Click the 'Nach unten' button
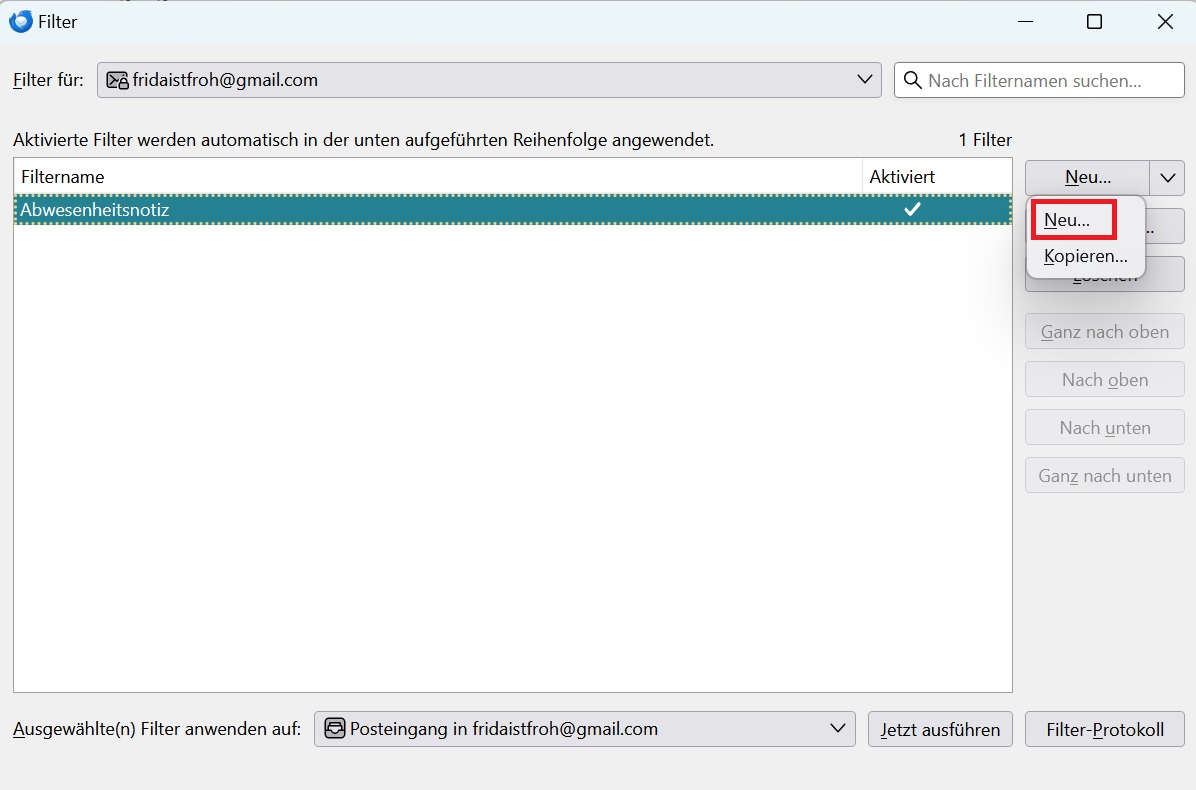 coord(1104,428)
